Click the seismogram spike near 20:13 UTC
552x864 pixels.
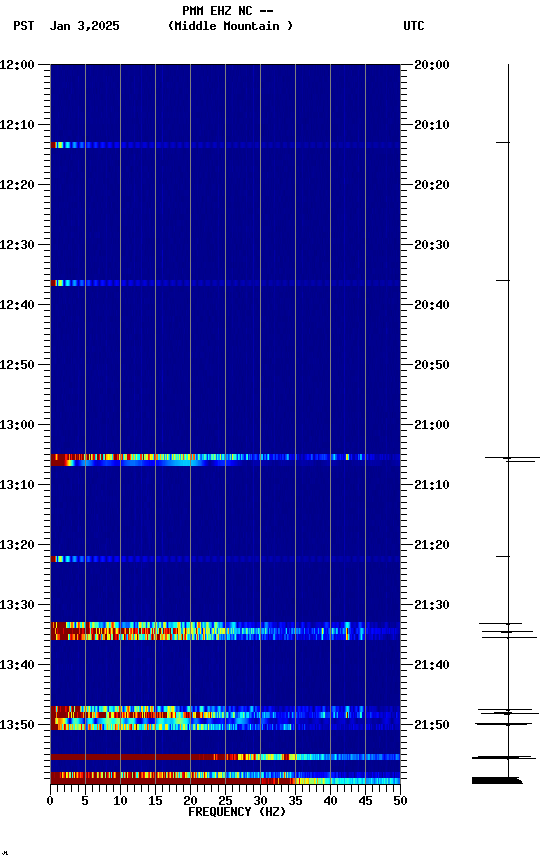[x=503, y=143]
